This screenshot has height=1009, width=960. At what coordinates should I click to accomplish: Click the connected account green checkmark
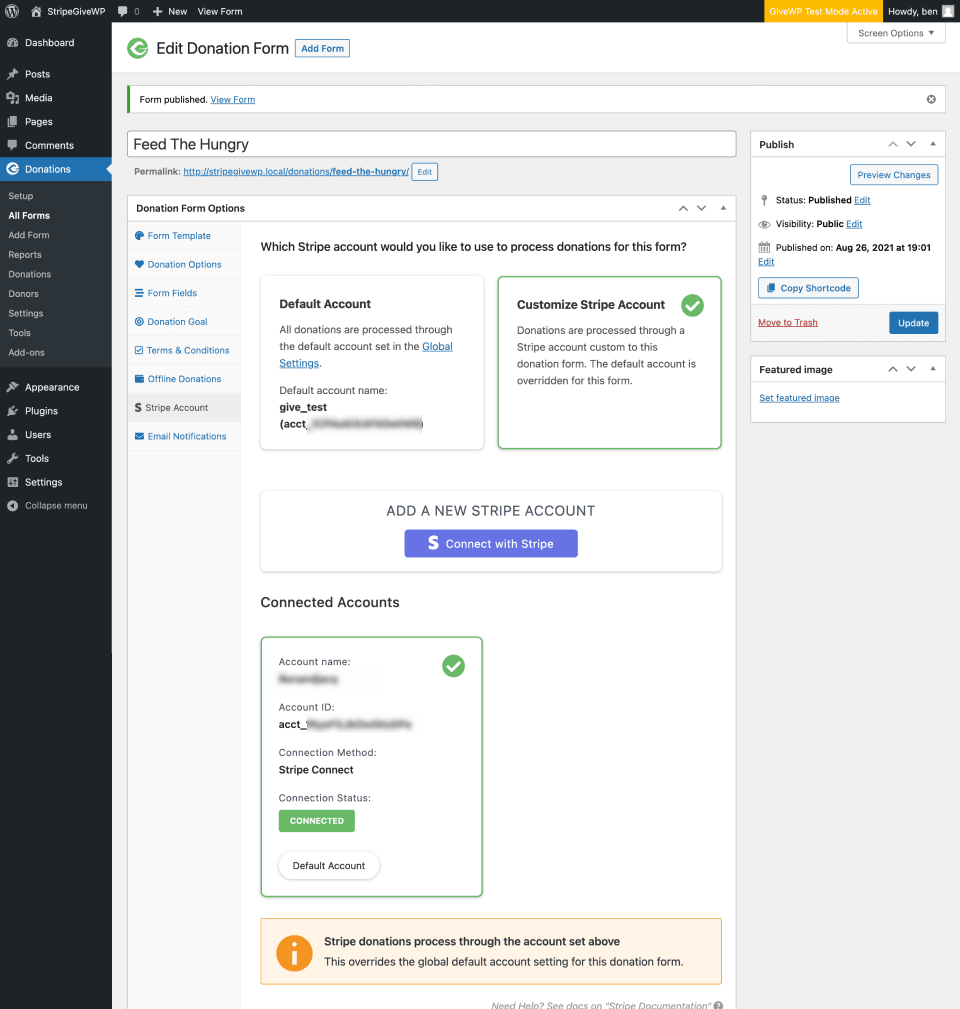(x=454, y=666)
